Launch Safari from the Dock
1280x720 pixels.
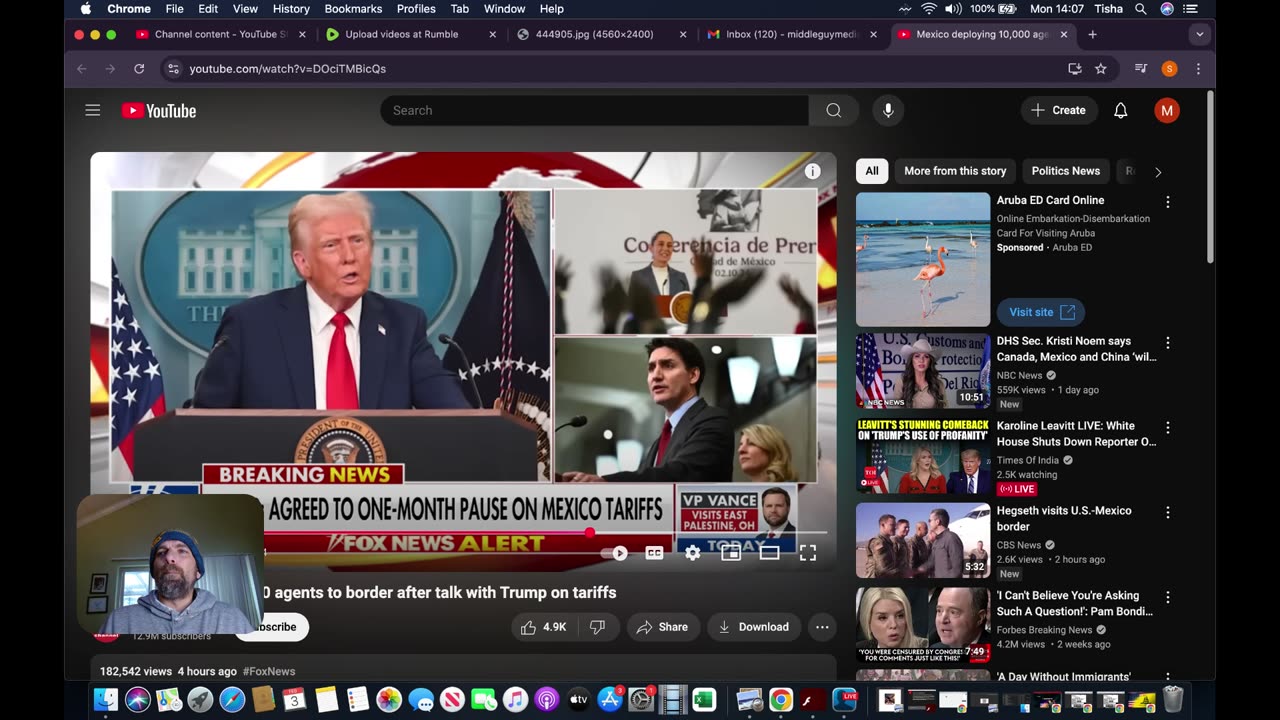click(x=232, y=699)
